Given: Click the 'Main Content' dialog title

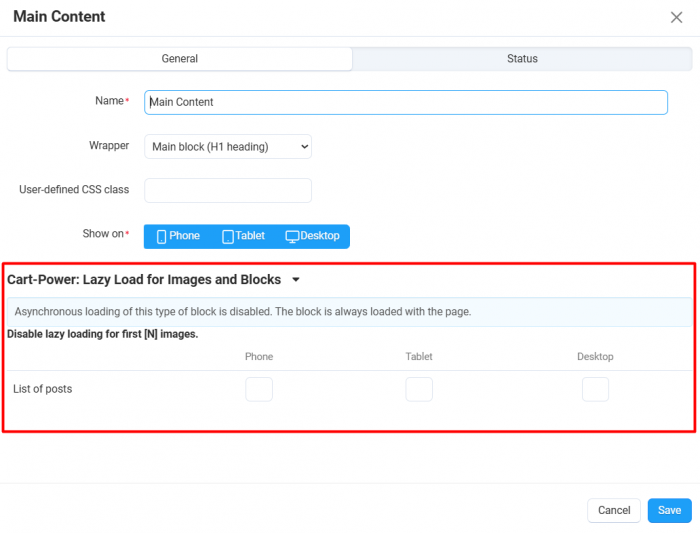Looking at the screenshot, I should (59, 17).
